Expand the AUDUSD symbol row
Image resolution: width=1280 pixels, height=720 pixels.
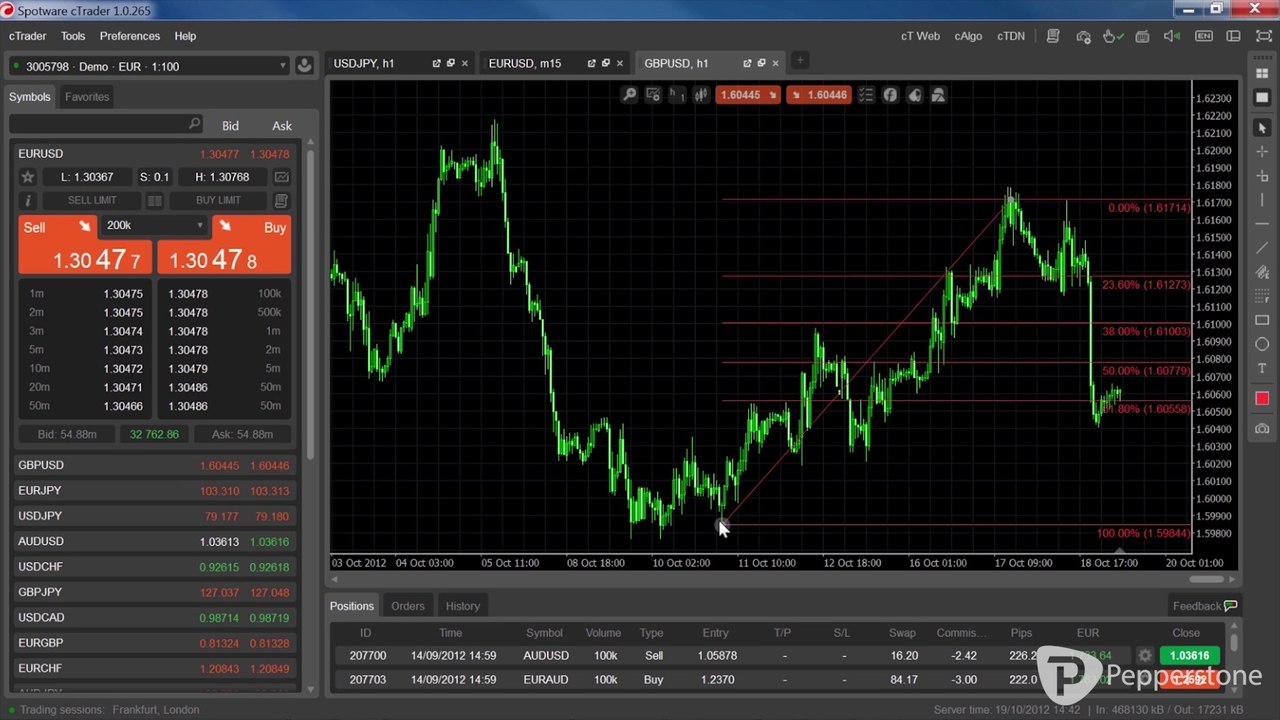click(155, 541)
